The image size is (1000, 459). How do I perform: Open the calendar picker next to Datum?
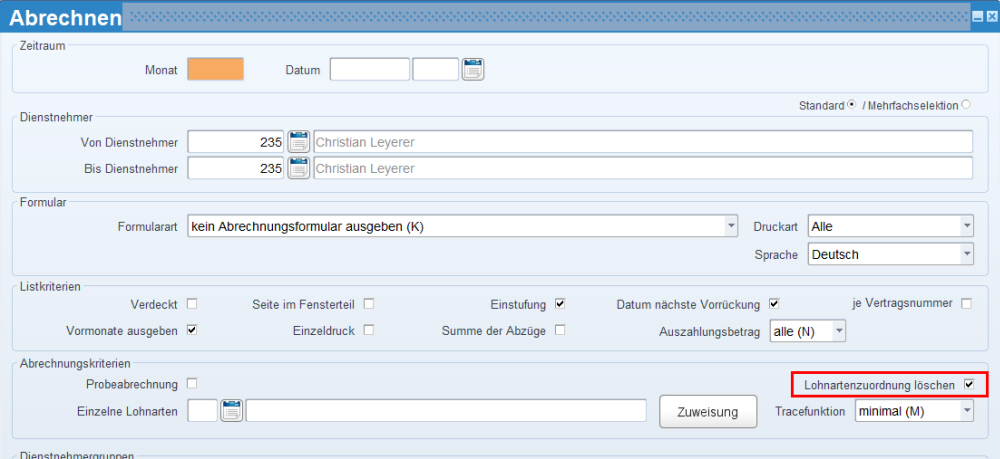point(473,69)
